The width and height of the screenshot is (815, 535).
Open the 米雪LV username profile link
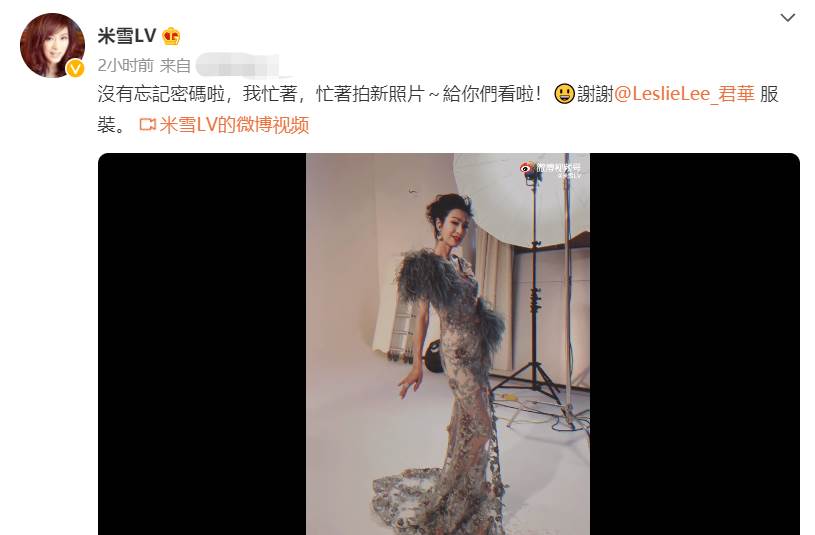tap(126, 36)
